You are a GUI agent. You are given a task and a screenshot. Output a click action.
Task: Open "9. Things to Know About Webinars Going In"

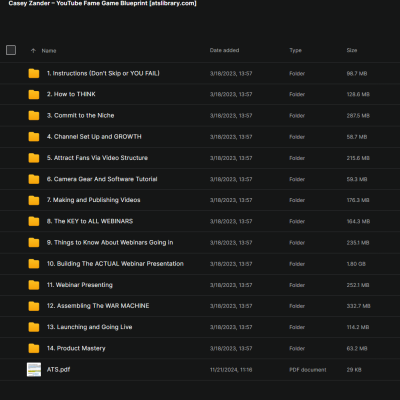110,243
